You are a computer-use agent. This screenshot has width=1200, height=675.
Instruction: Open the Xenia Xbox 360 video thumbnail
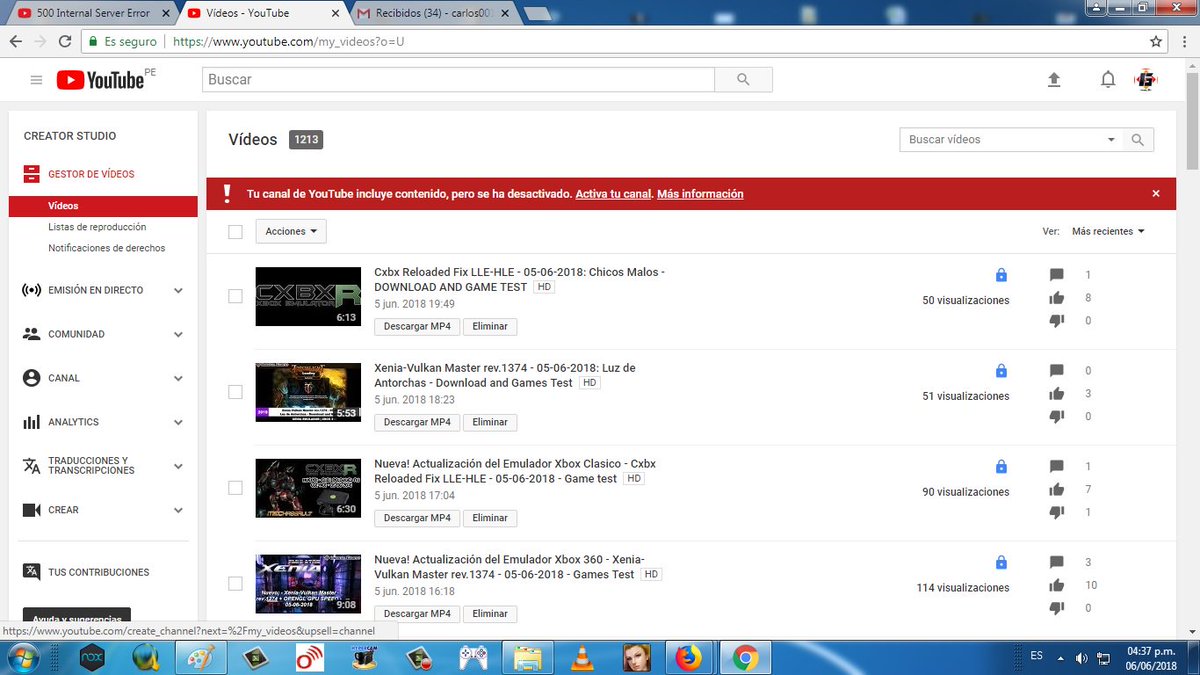point(308,584)
